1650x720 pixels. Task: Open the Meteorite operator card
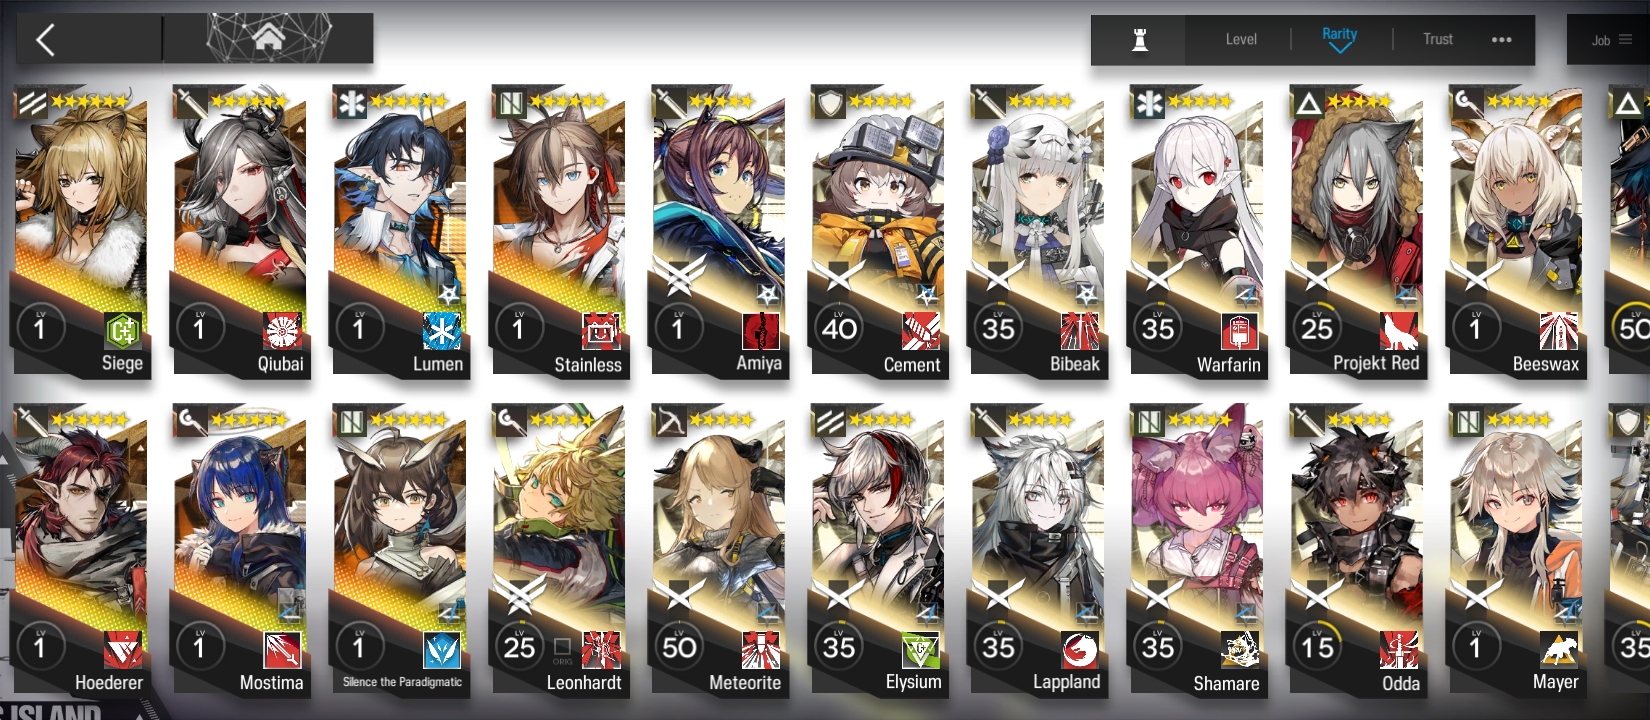click(x=719, y=549)
